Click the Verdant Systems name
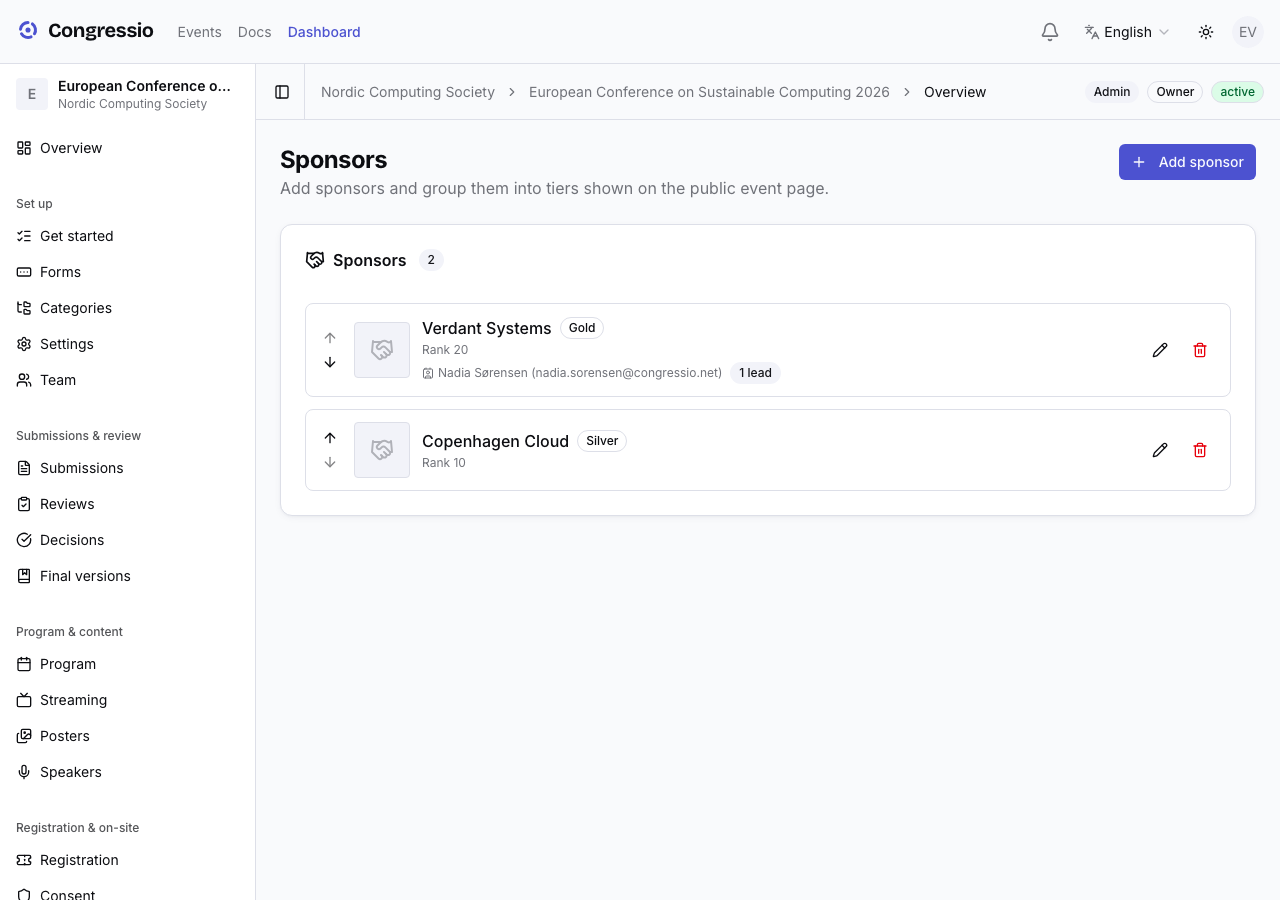The image size is (1280, 900). click(487, 328)
